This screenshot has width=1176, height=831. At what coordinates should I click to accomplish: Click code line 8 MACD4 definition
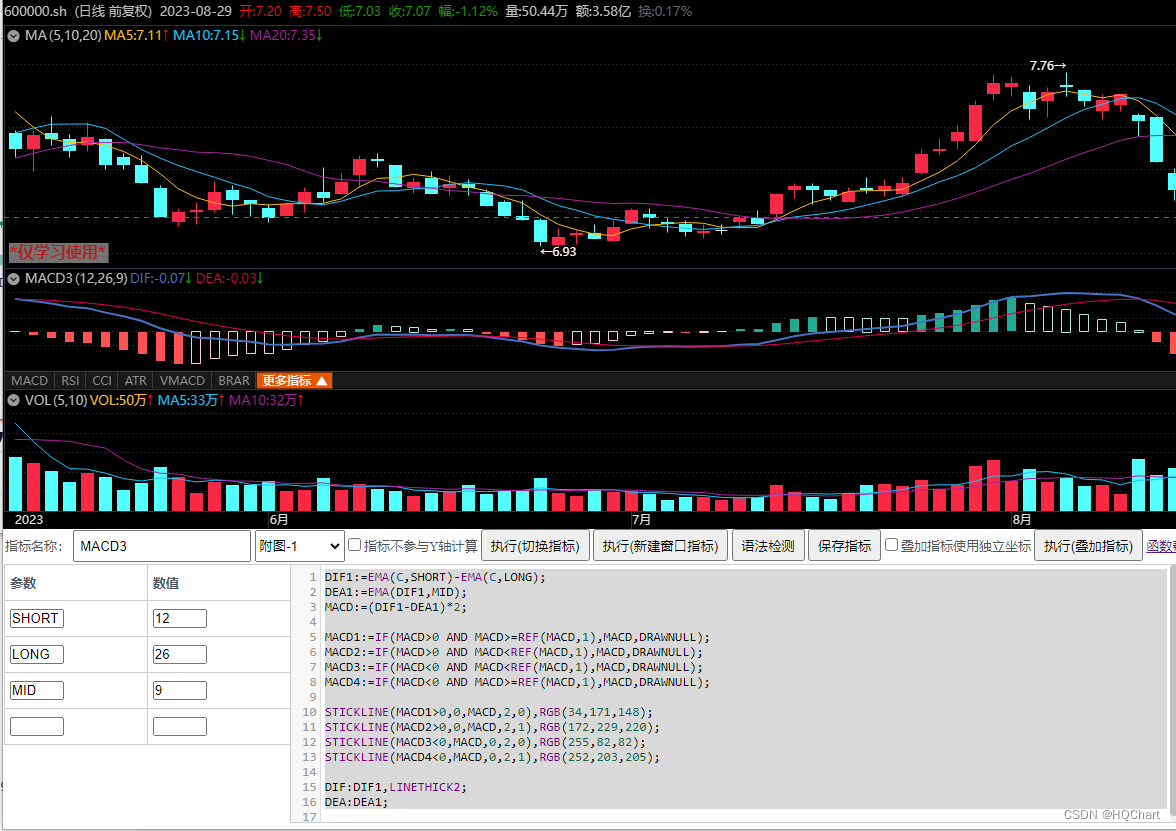point(517,682)
